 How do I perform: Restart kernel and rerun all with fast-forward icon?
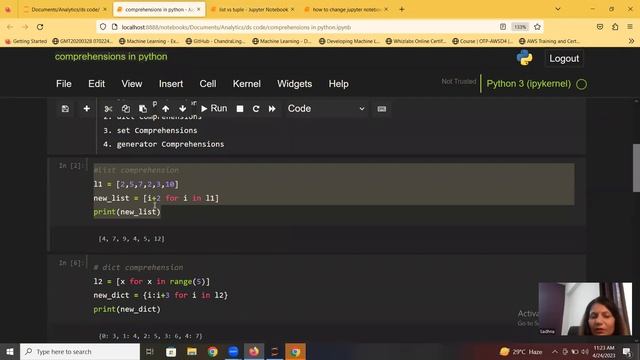tap(272, 109)
